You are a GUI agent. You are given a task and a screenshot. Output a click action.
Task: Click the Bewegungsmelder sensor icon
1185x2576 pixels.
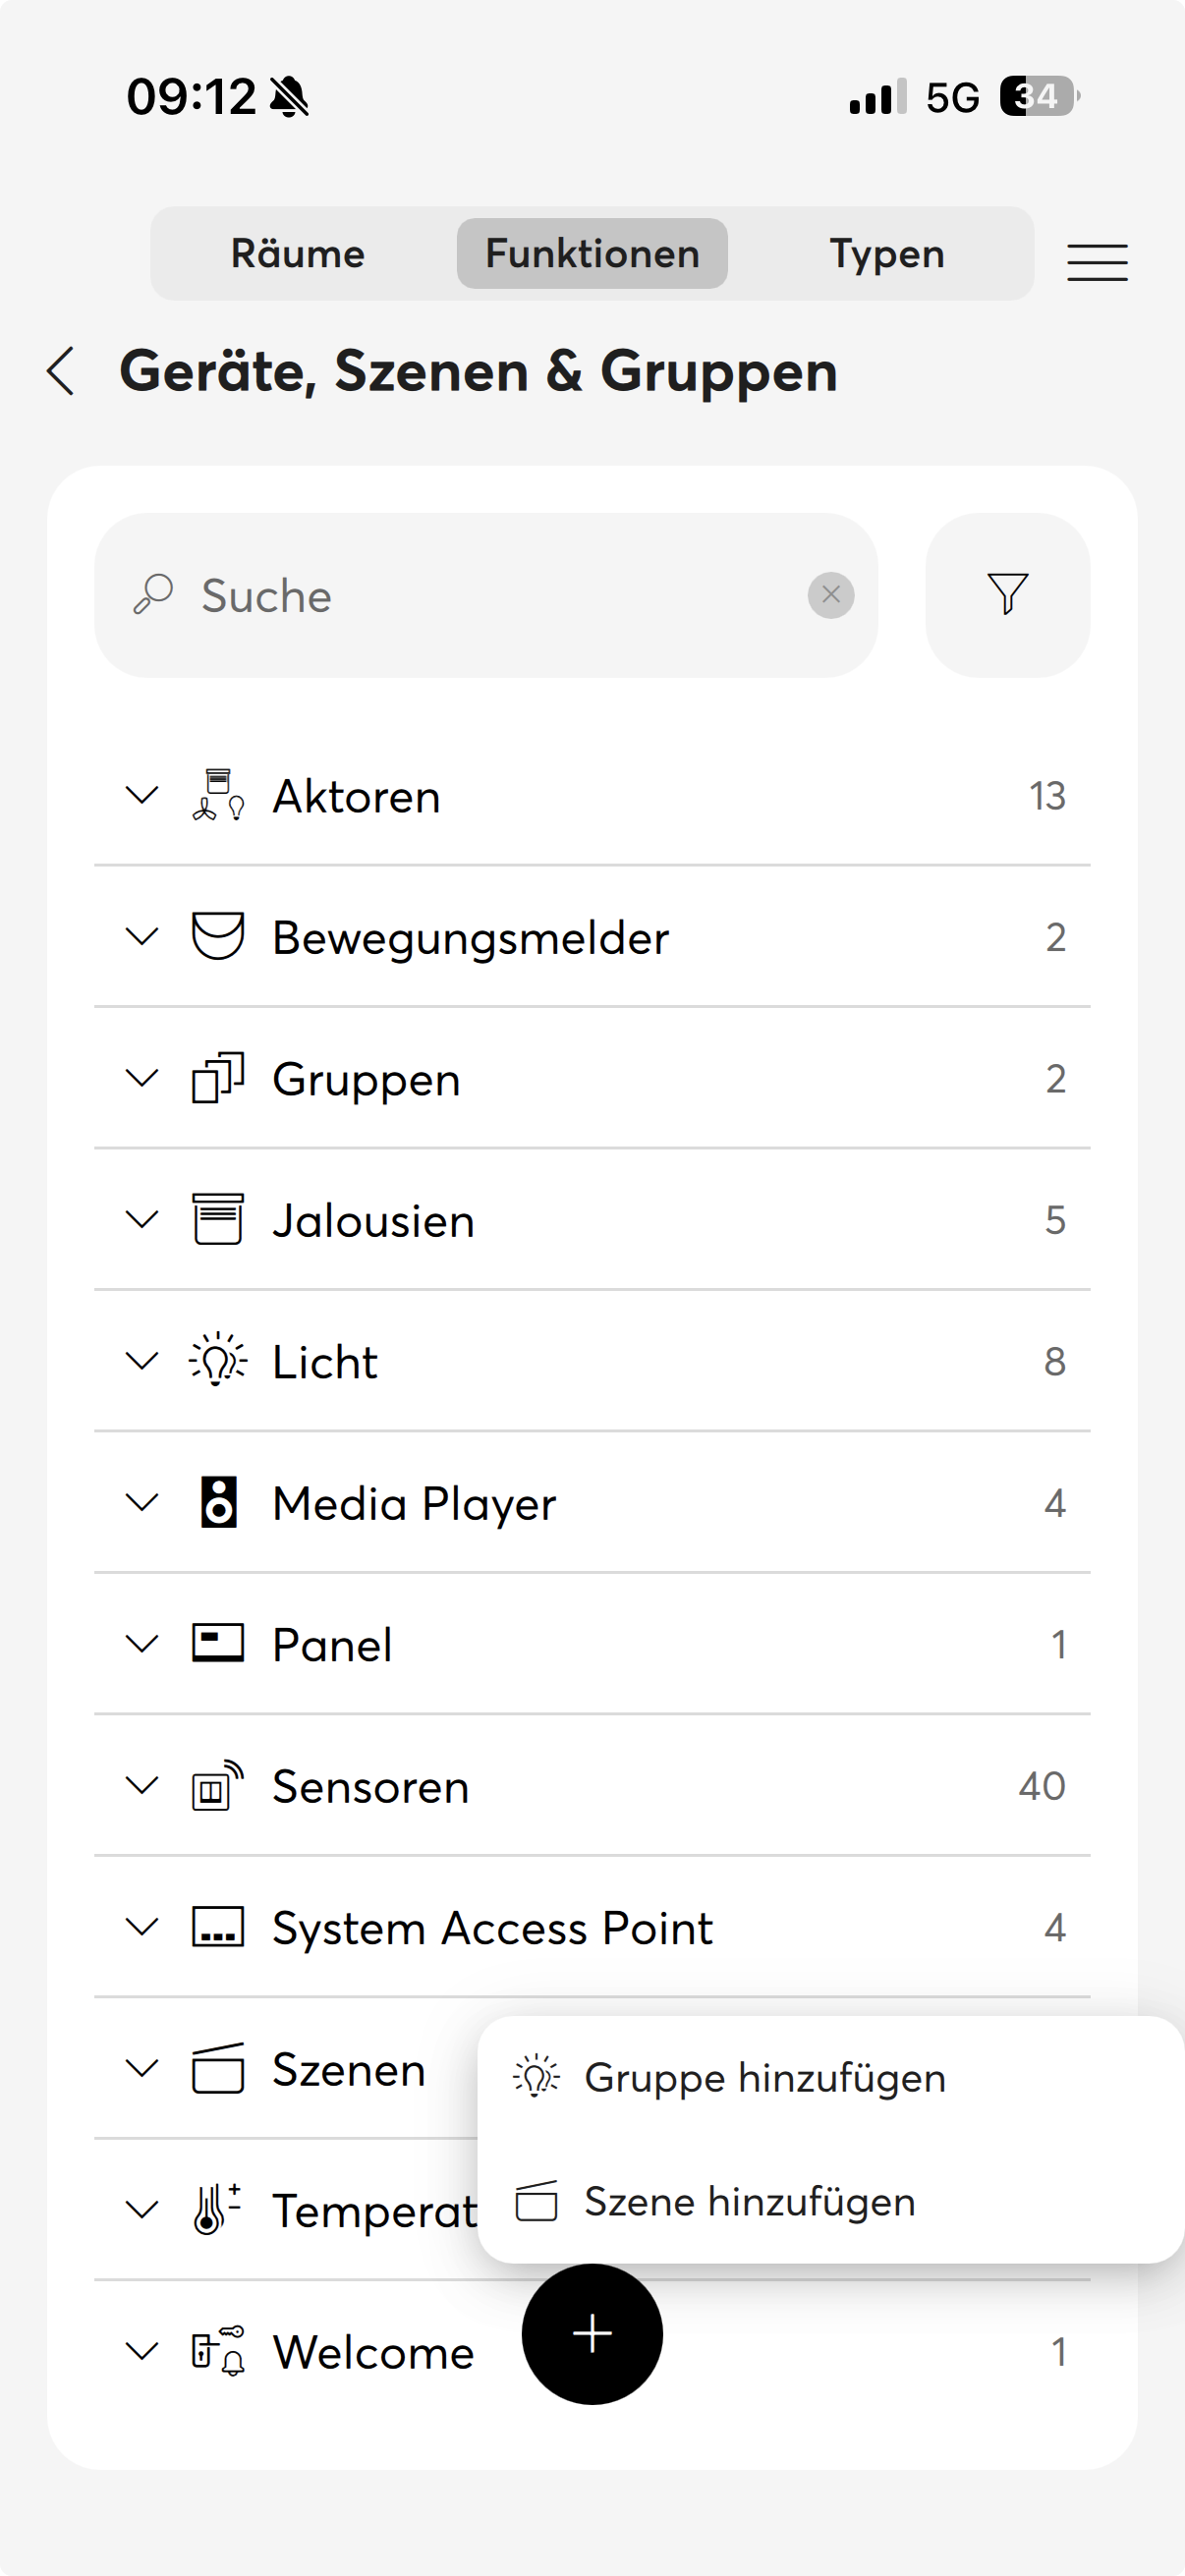coord(218,937)
